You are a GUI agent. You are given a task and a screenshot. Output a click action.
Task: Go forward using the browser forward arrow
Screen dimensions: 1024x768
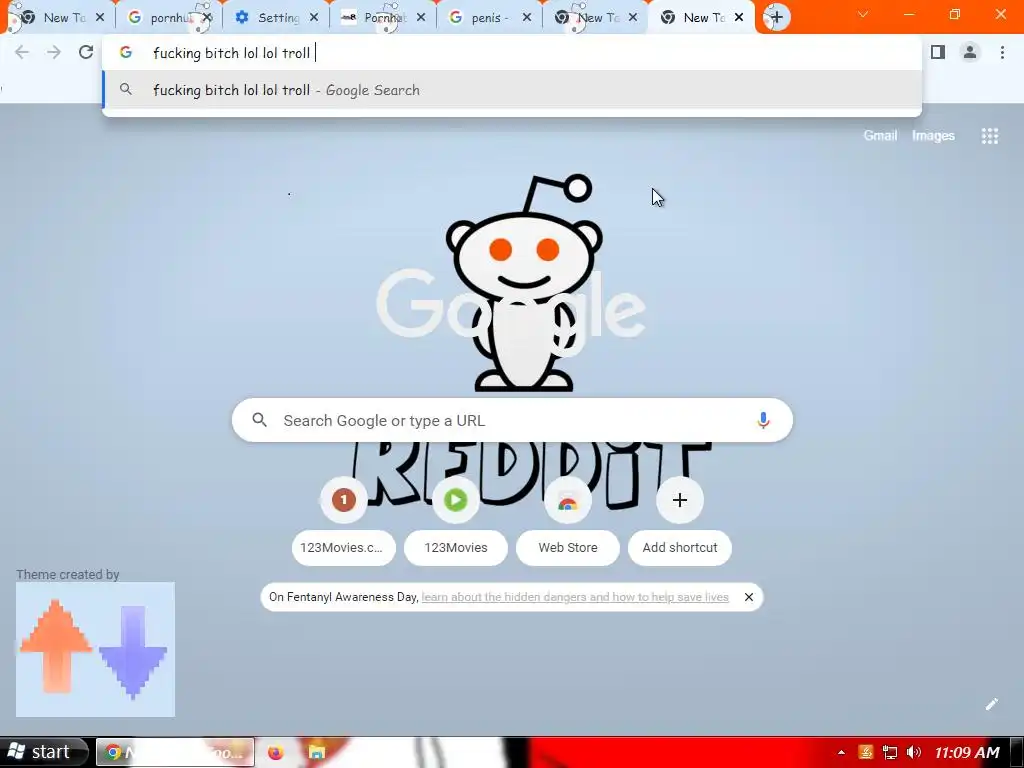click(x=54, y=52)
